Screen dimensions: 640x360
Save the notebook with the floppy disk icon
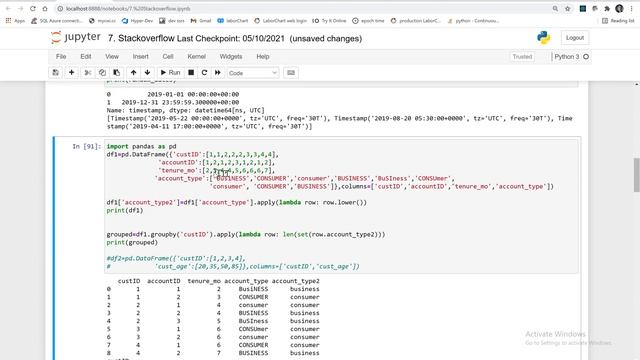click(56, 73)
